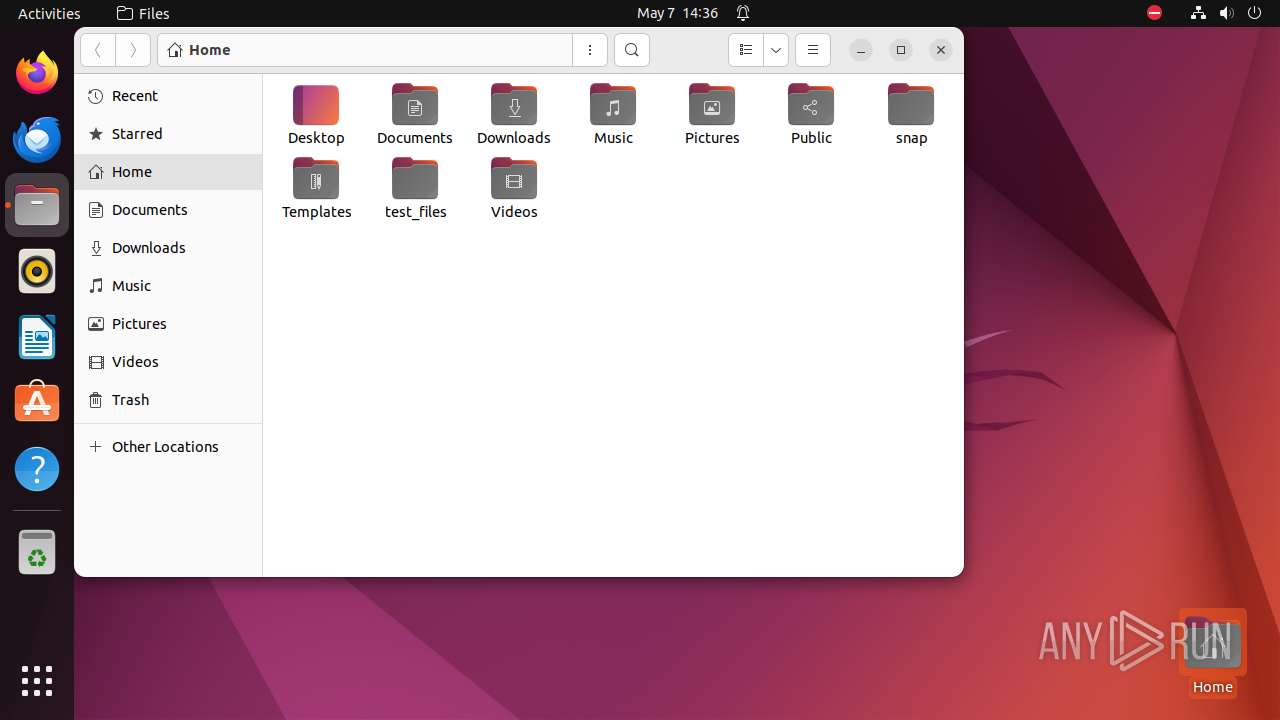Open the Trash icon in the dock
This screenshot has width=1280, height=720.
37,552
